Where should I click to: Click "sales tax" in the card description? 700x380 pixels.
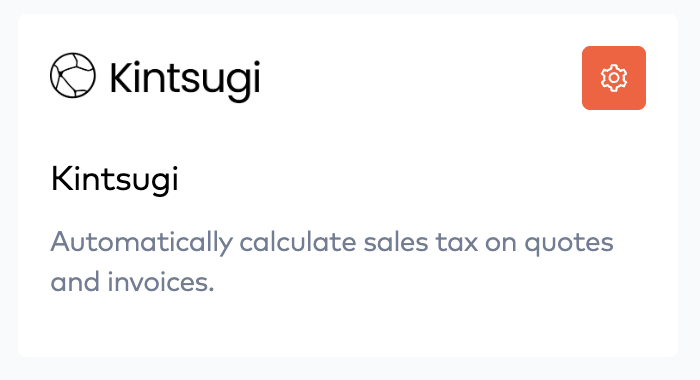pyautogui.click(x=421, y=242)
